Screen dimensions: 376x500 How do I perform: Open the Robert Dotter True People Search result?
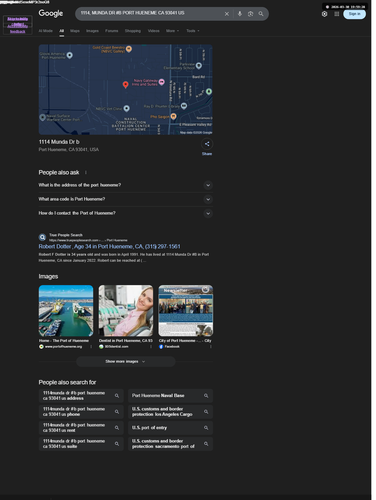click(x=109, y=247)
